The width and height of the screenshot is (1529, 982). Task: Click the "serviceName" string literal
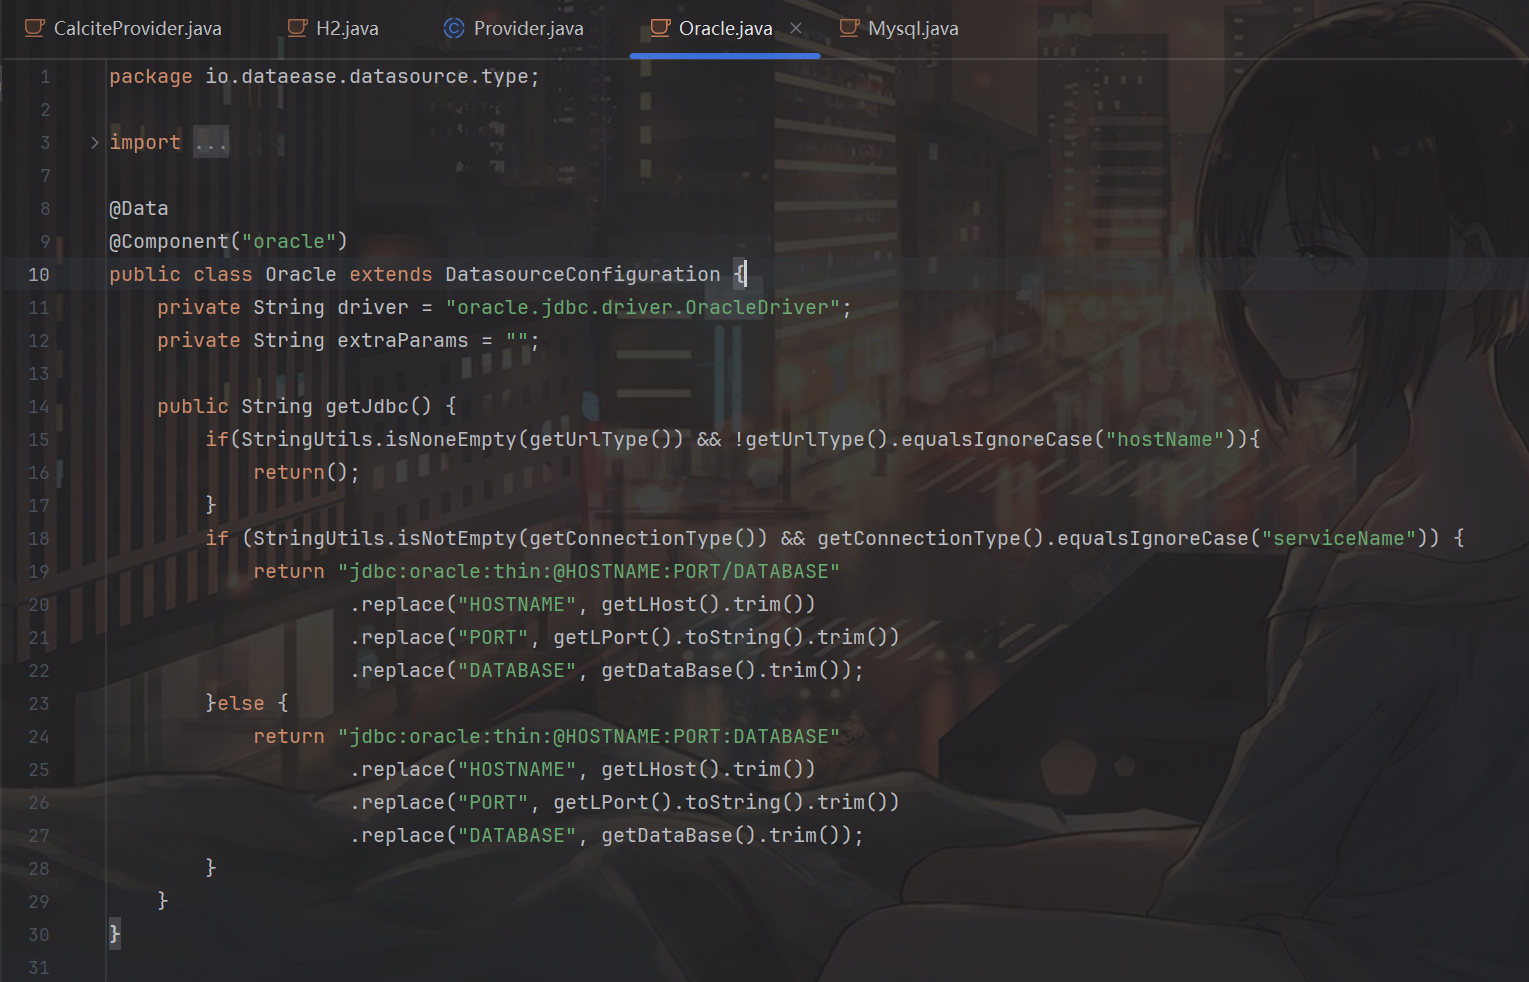(x=1338, y=539)
